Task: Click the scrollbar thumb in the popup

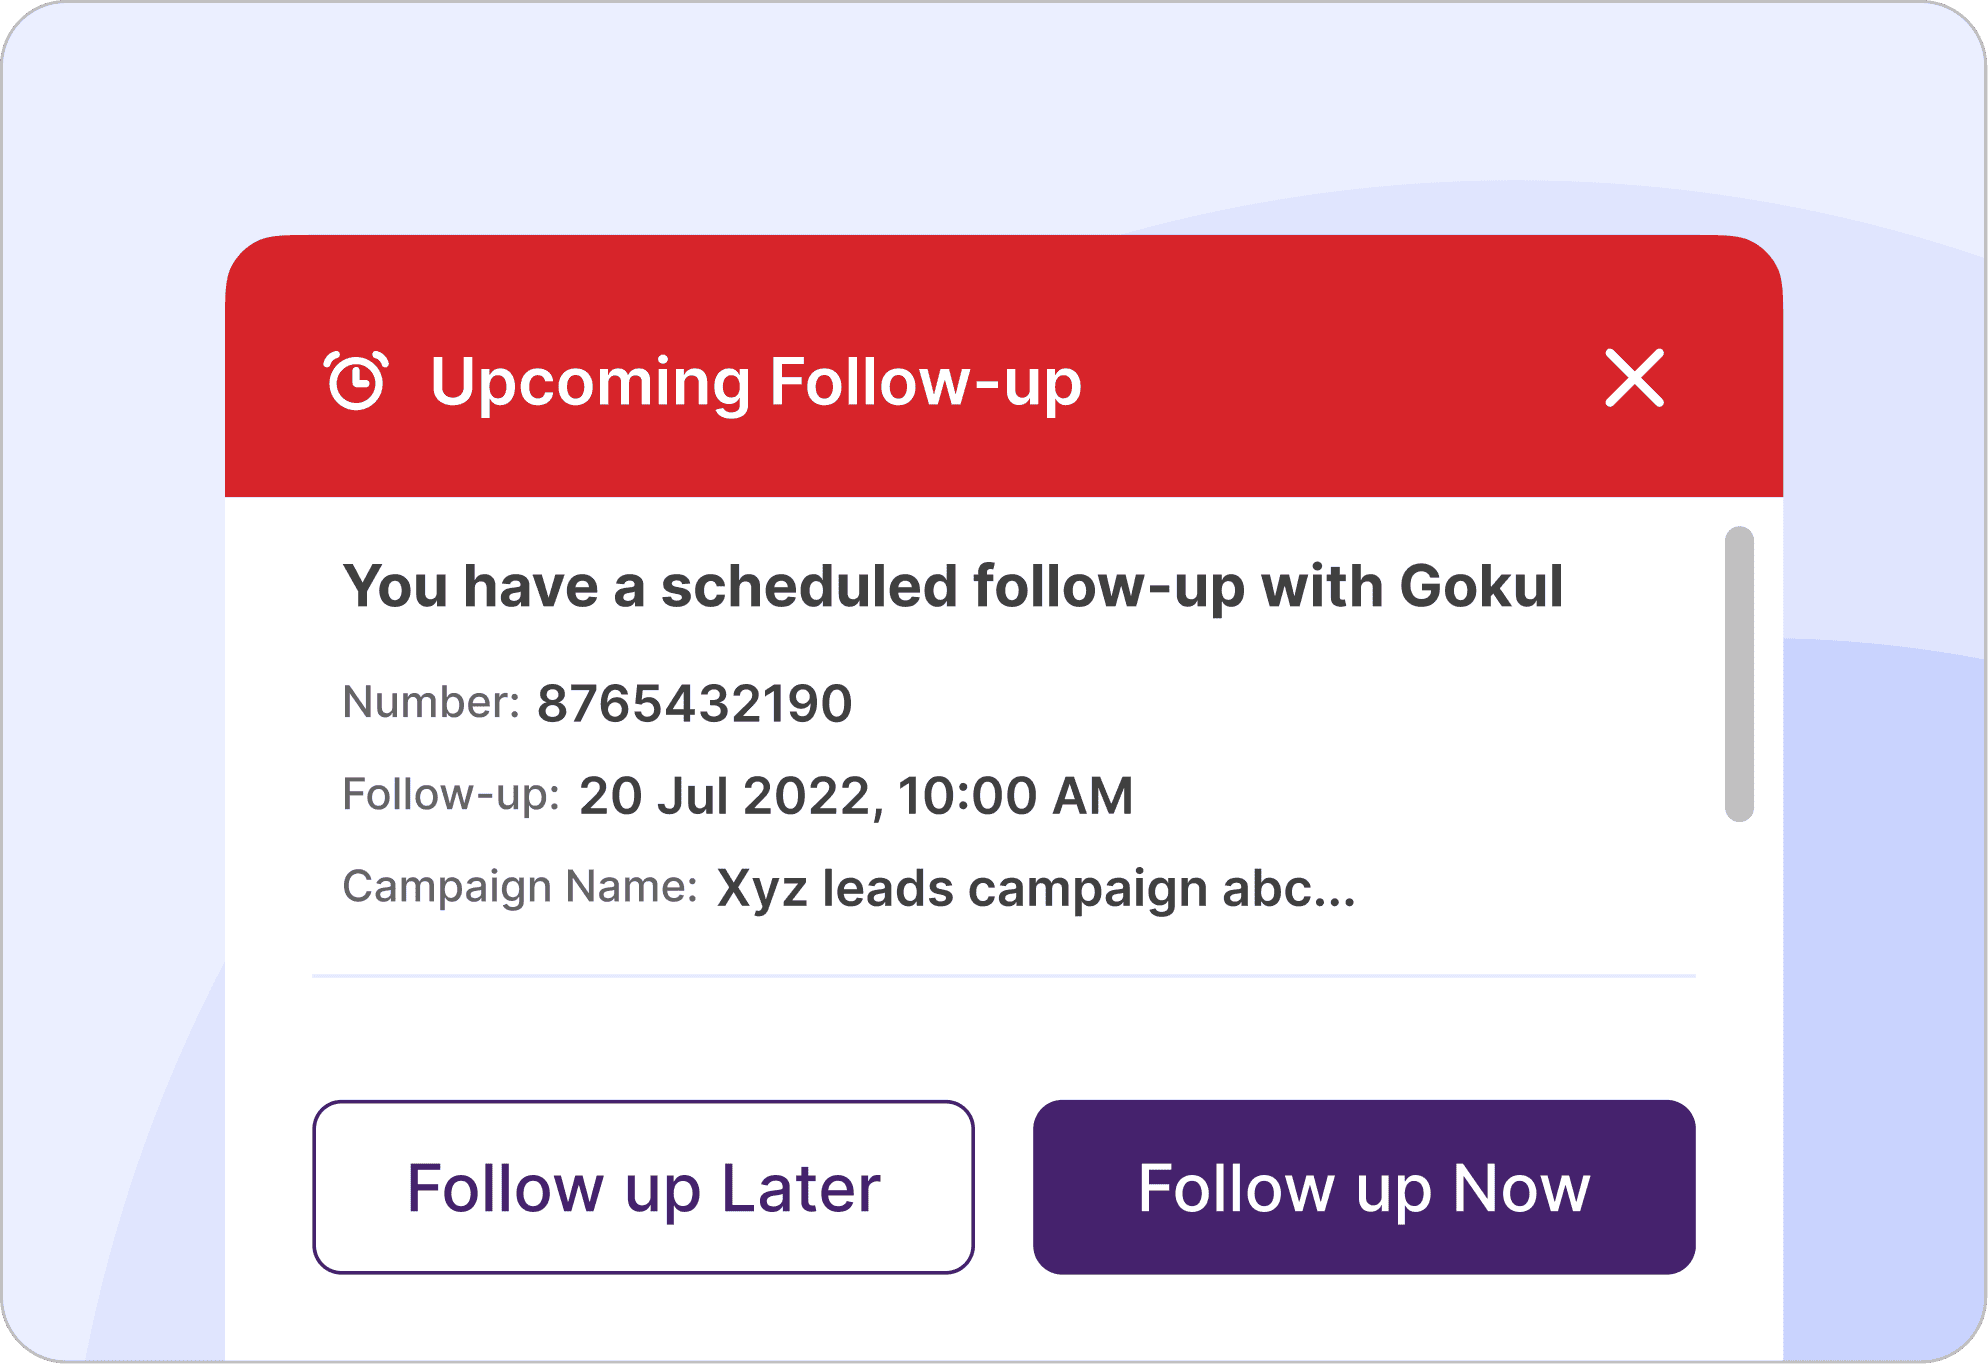Action: pos(1739,674)
